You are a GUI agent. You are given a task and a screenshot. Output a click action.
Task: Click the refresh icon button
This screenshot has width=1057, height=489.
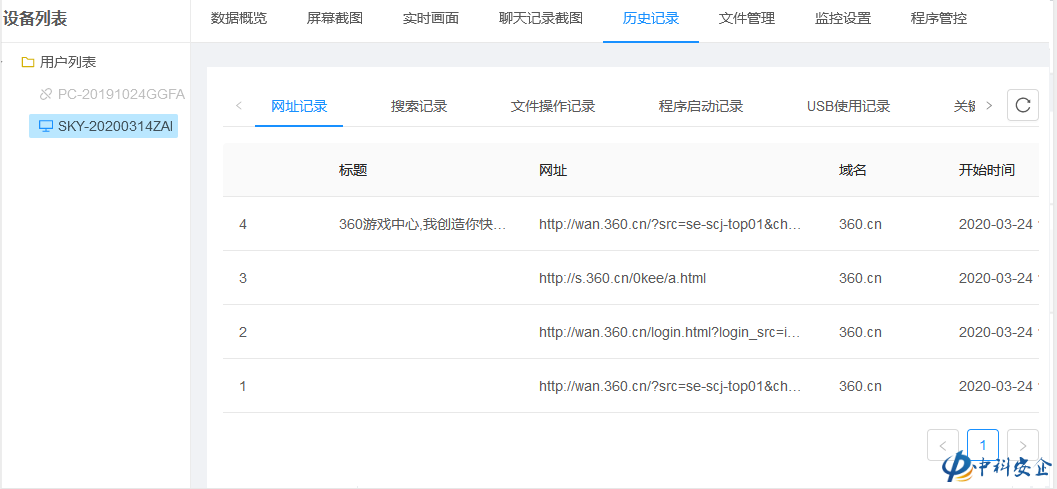(1023, 105)
